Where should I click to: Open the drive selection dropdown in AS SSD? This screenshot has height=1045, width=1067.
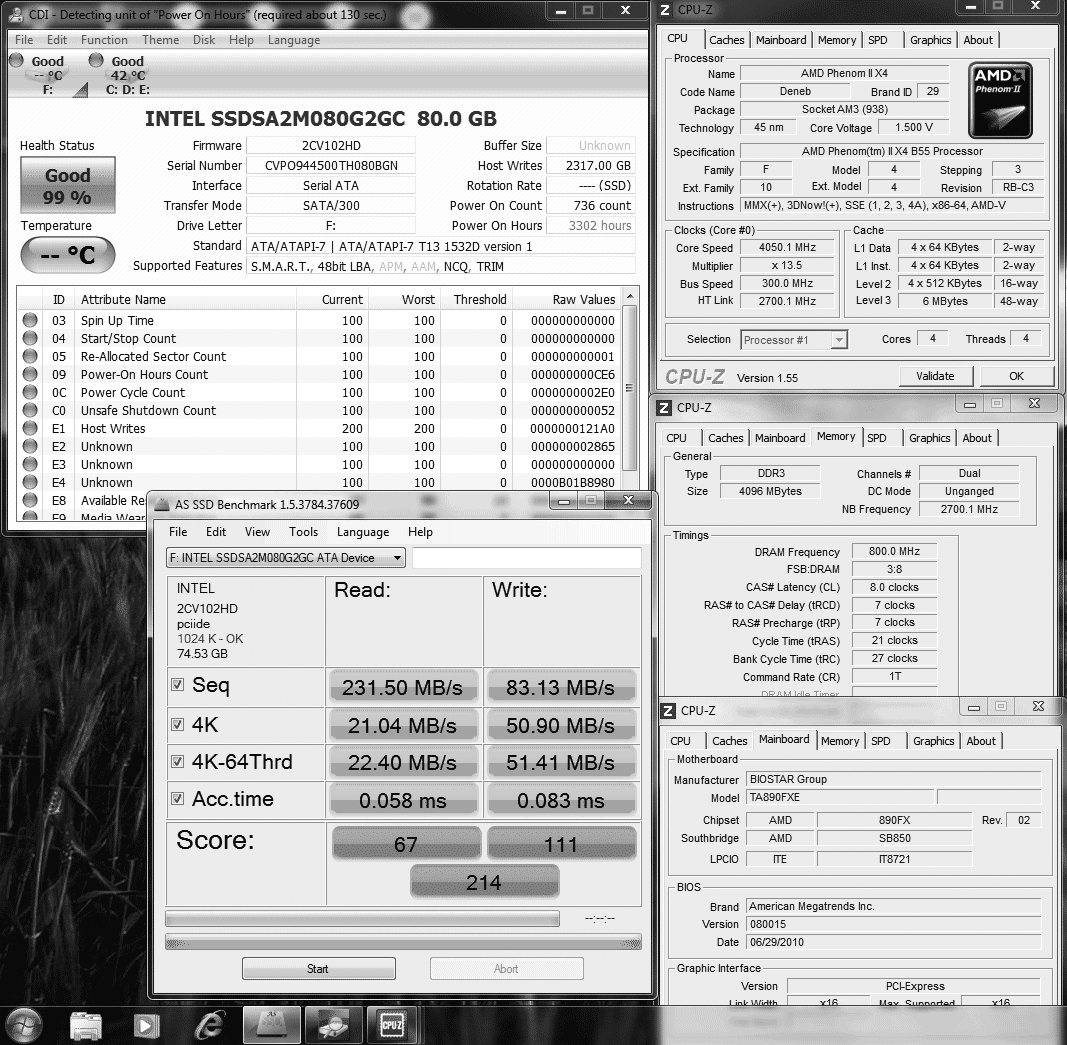click(286, 557)
